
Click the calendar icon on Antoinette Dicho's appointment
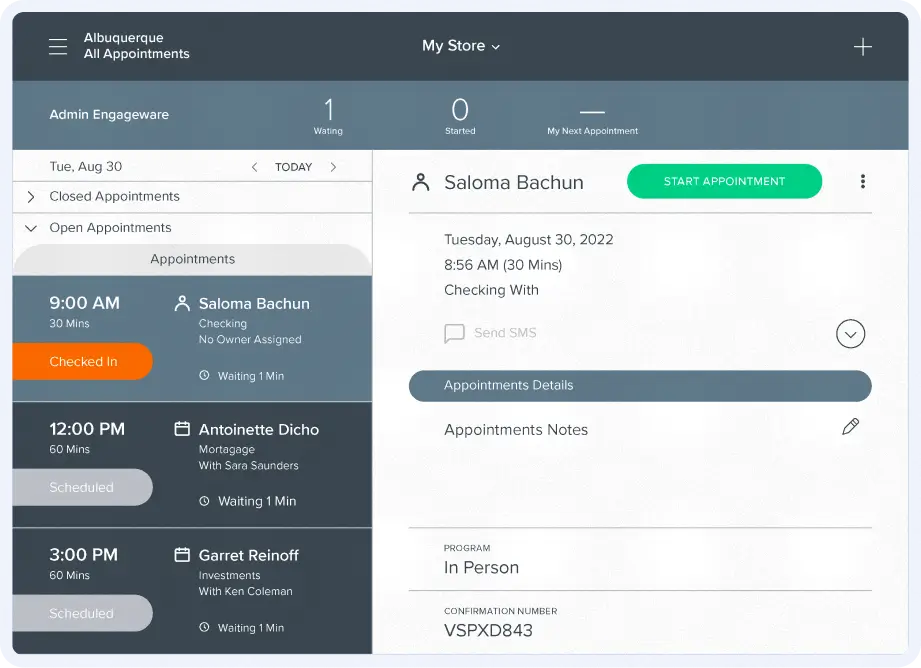pyautogui.click(x=181, y=429)
